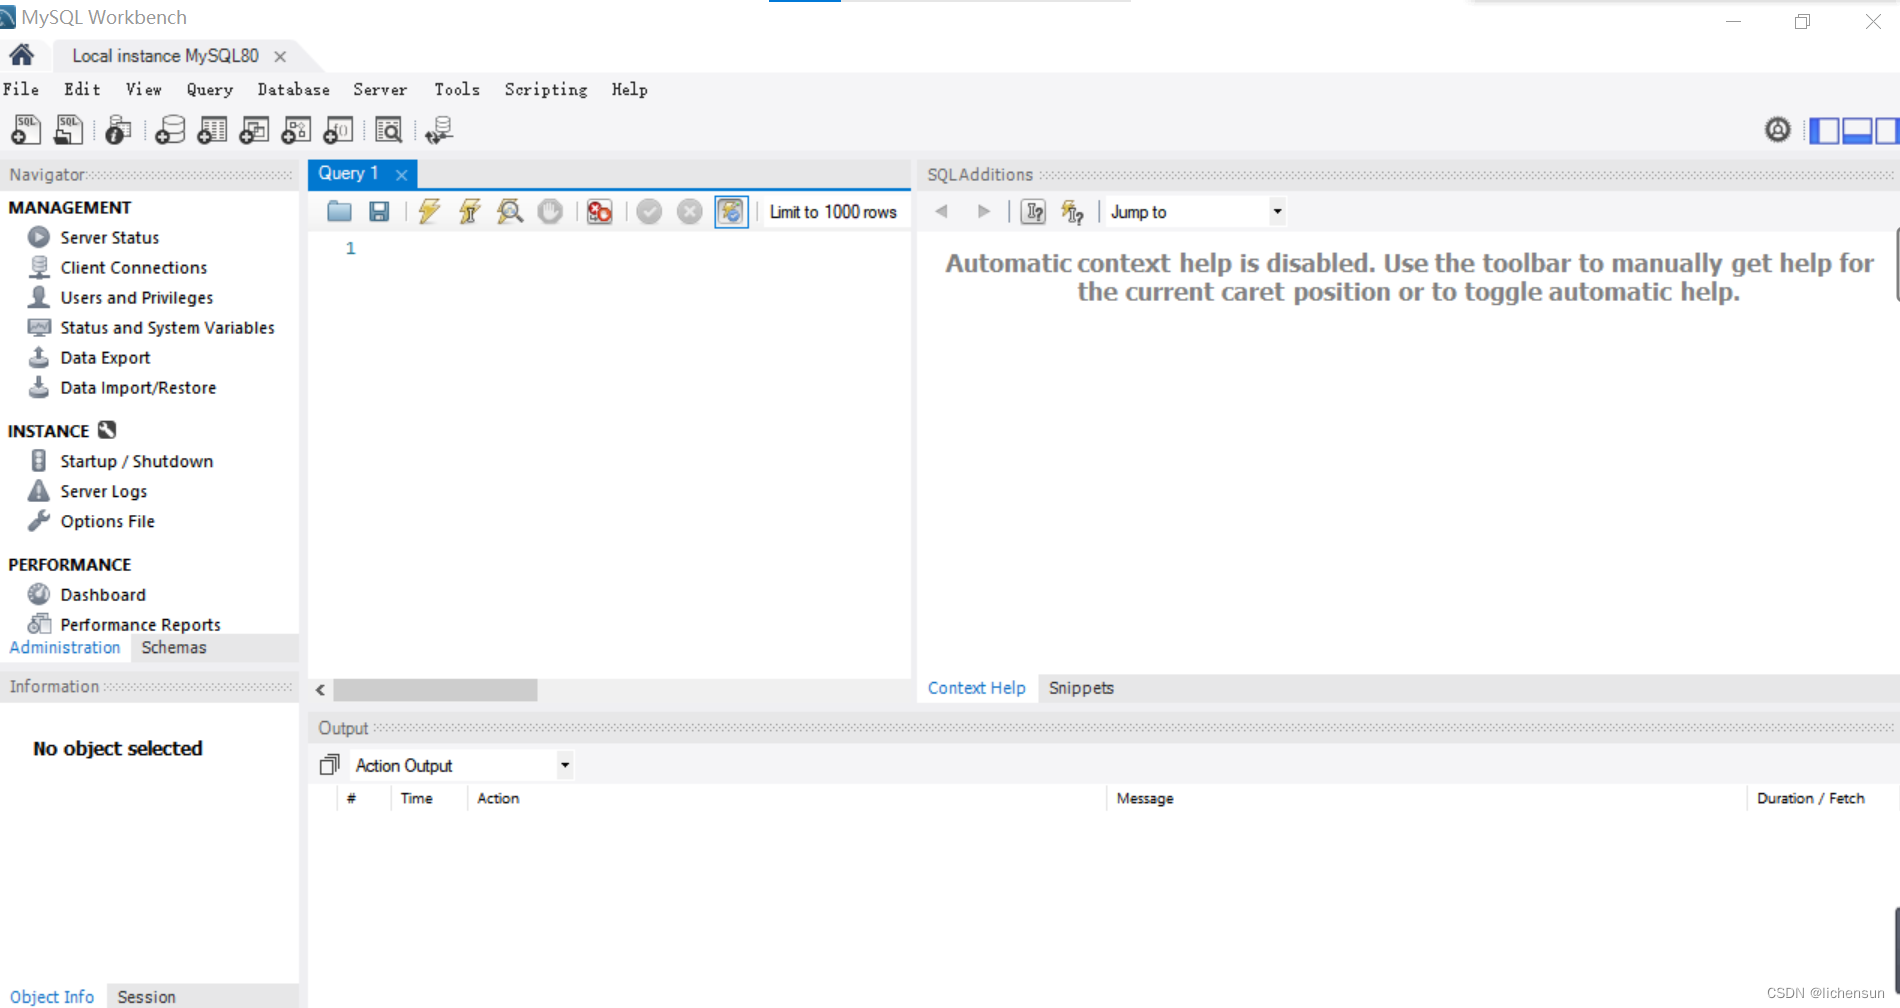Open Options File
Viewport: 1900px width, 1008px height.
click(107, 521)
